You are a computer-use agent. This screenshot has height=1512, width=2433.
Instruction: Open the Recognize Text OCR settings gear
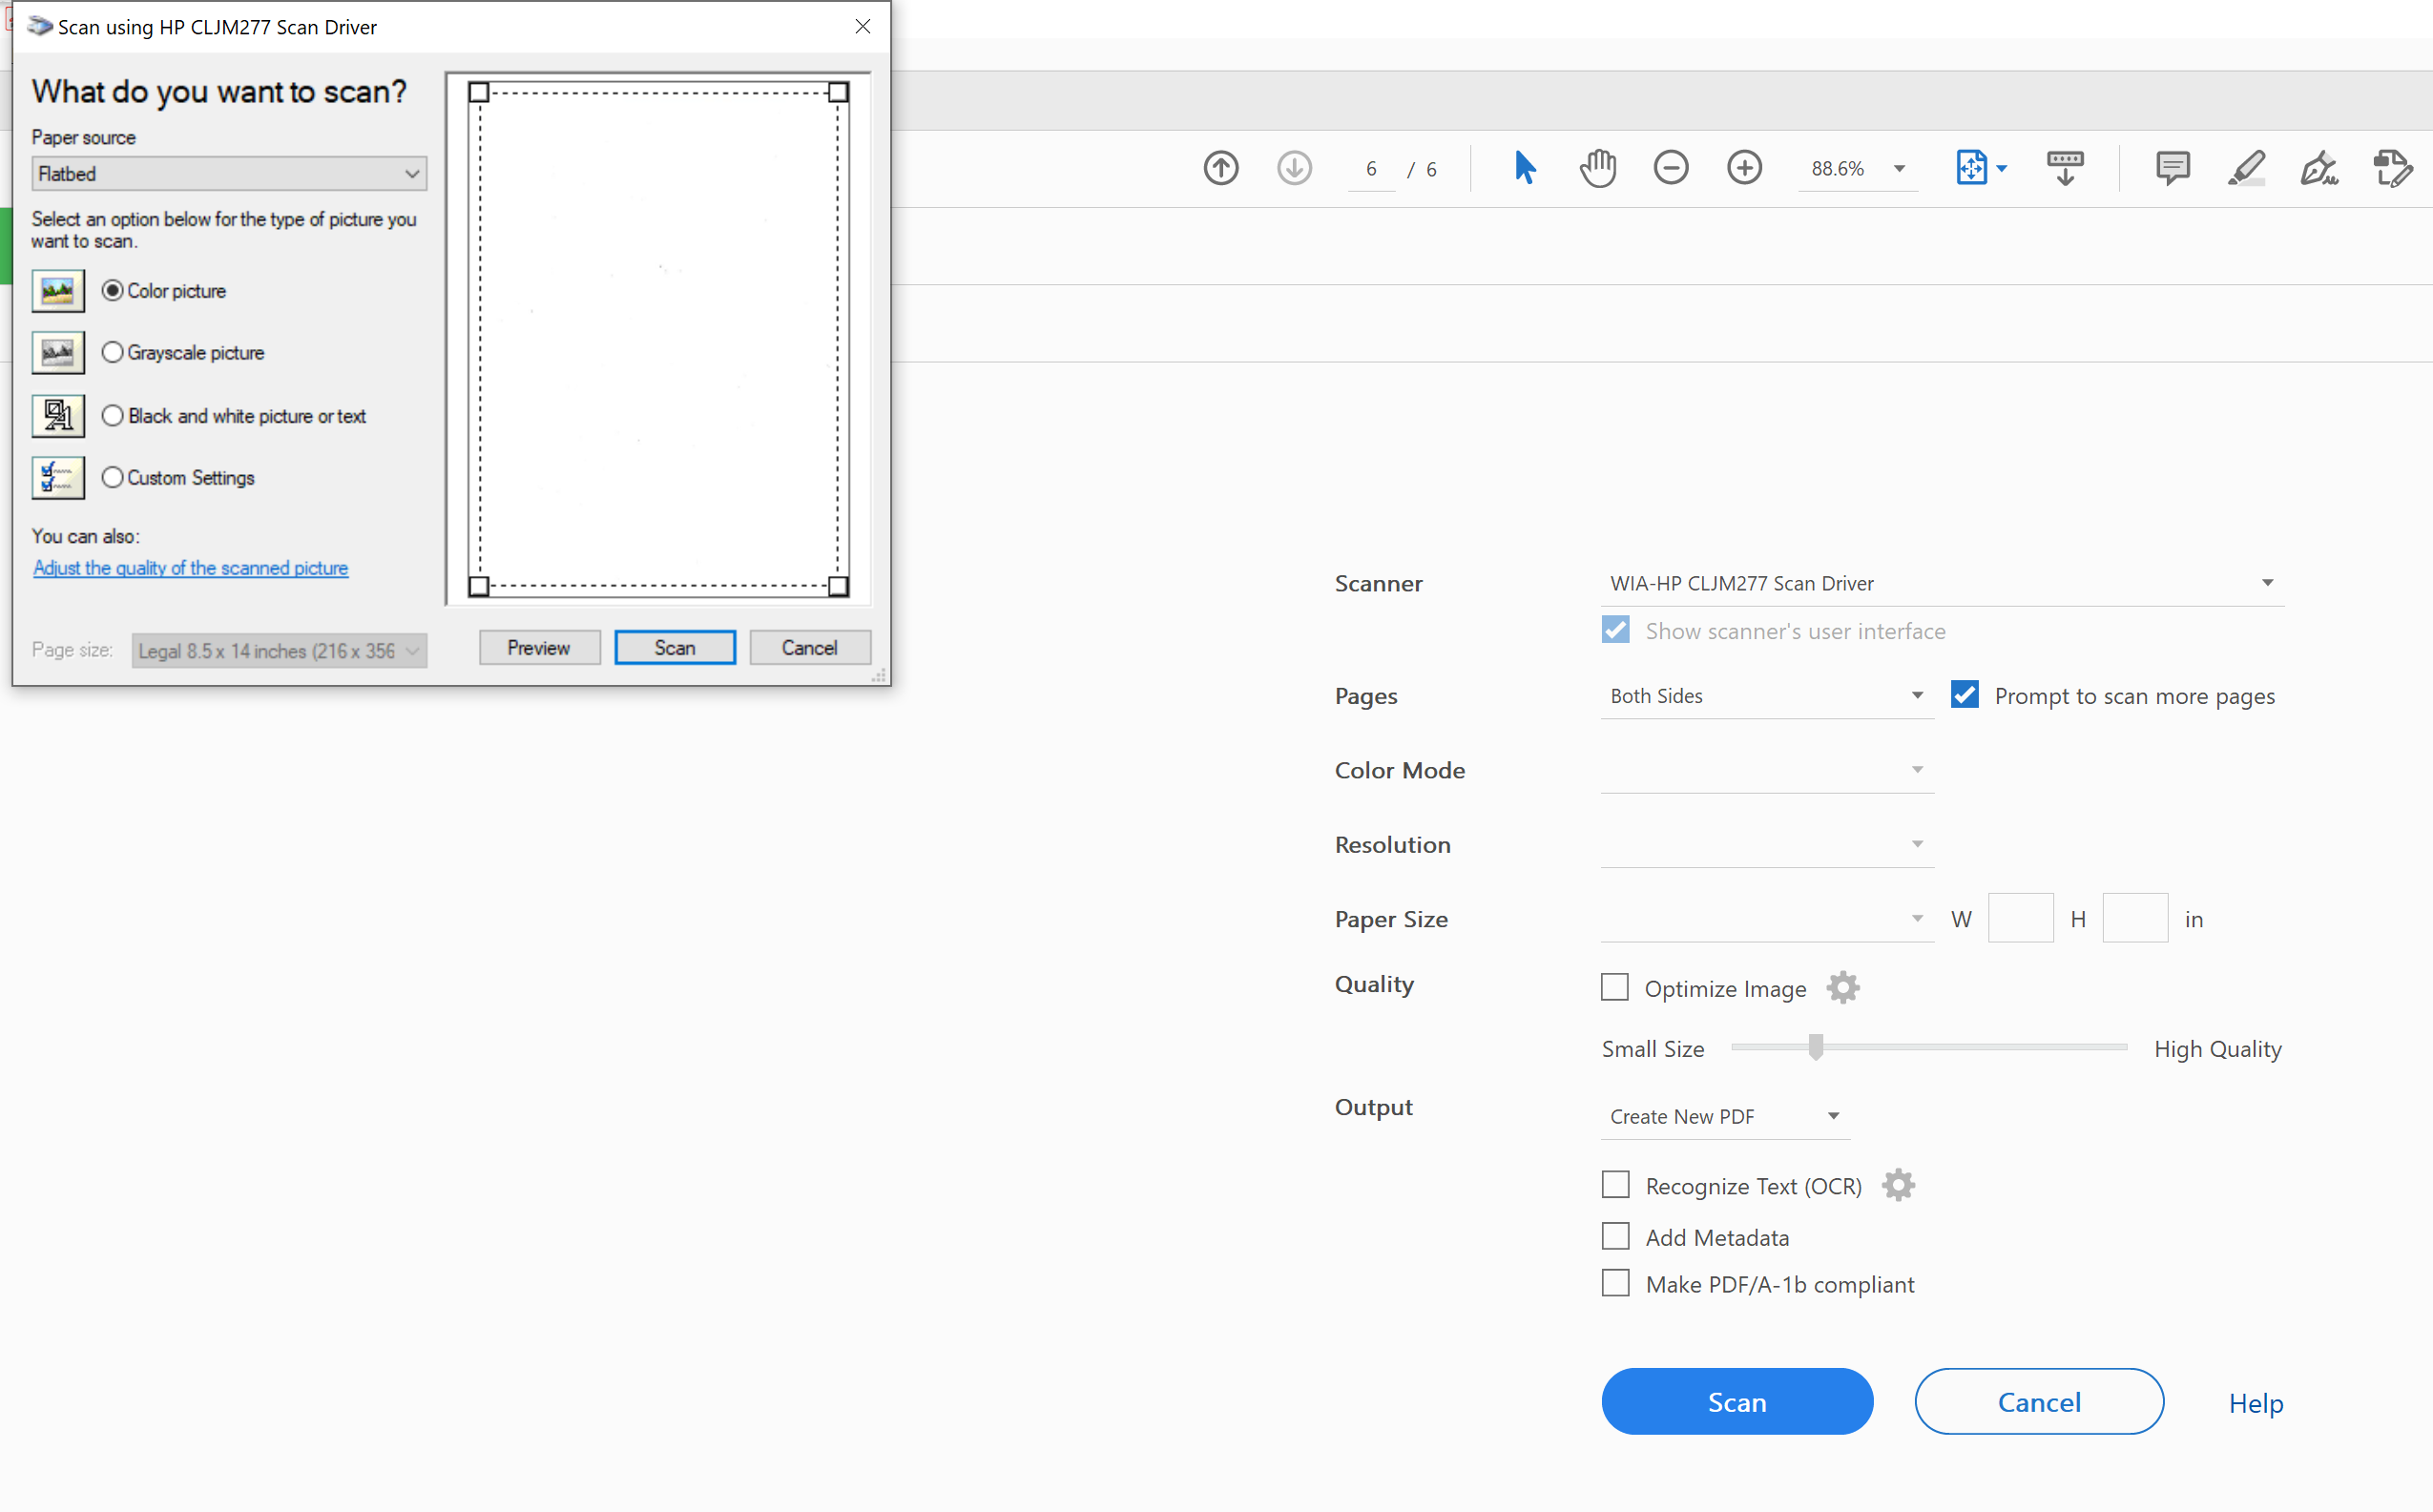click(x=1898, y=1184)
